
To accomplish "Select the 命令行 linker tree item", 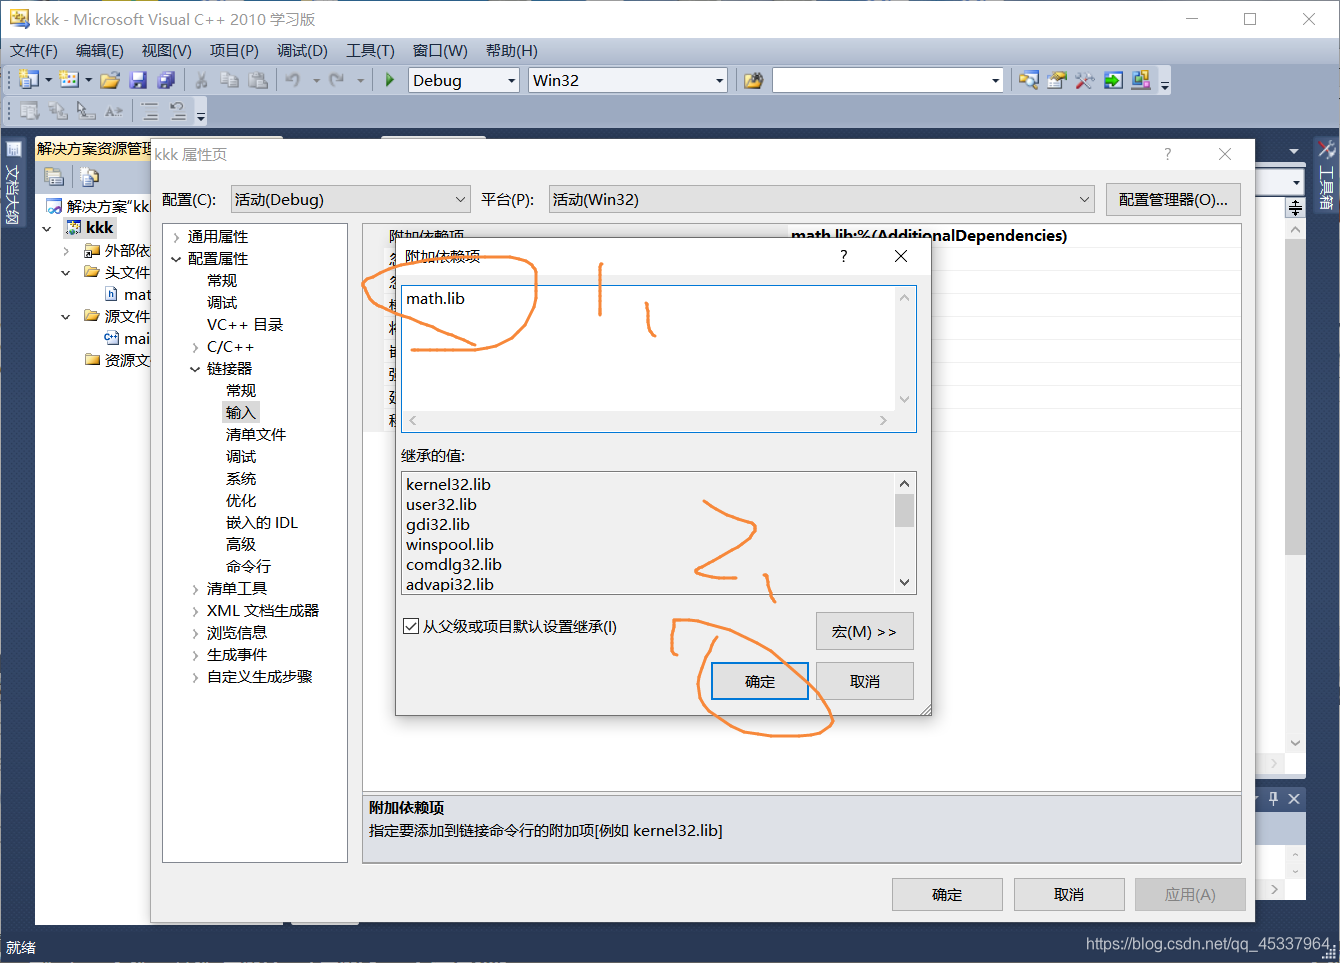I will (x=248, y=566).
